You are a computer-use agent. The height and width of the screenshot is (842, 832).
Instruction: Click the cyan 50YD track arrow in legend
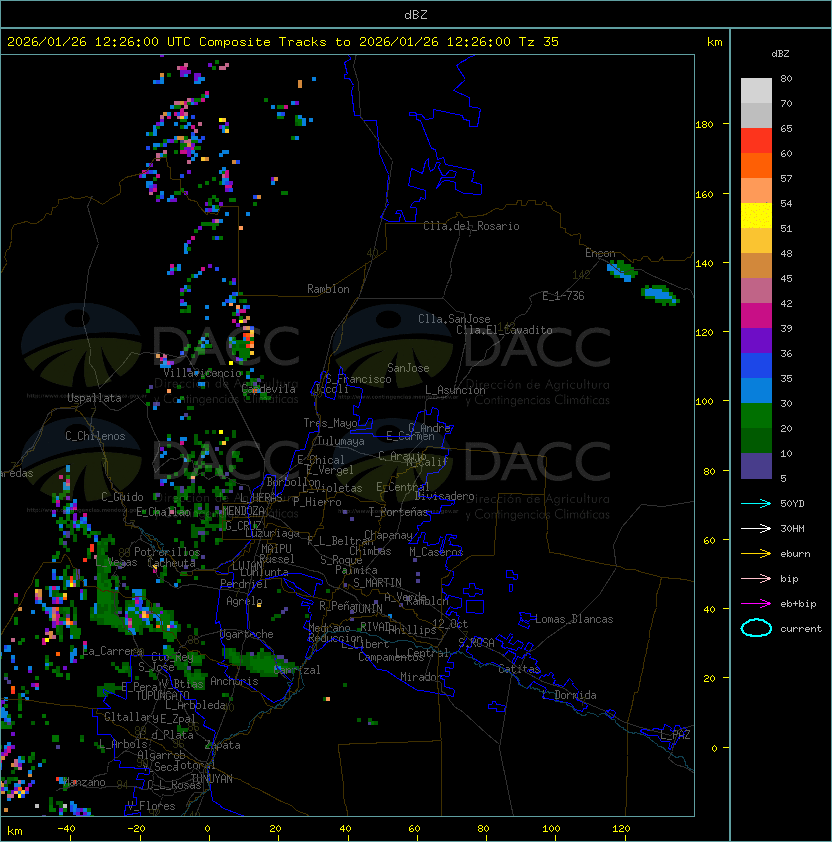756,503
